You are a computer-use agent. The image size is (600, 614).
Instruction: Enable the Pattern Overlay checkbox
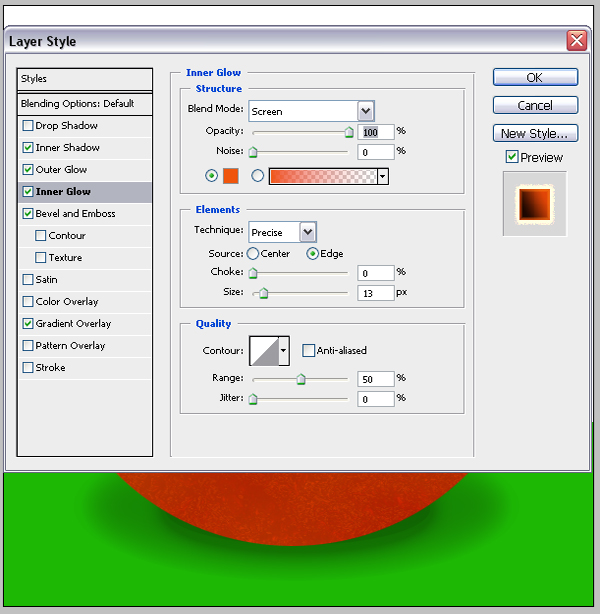(x=28, y=345)
